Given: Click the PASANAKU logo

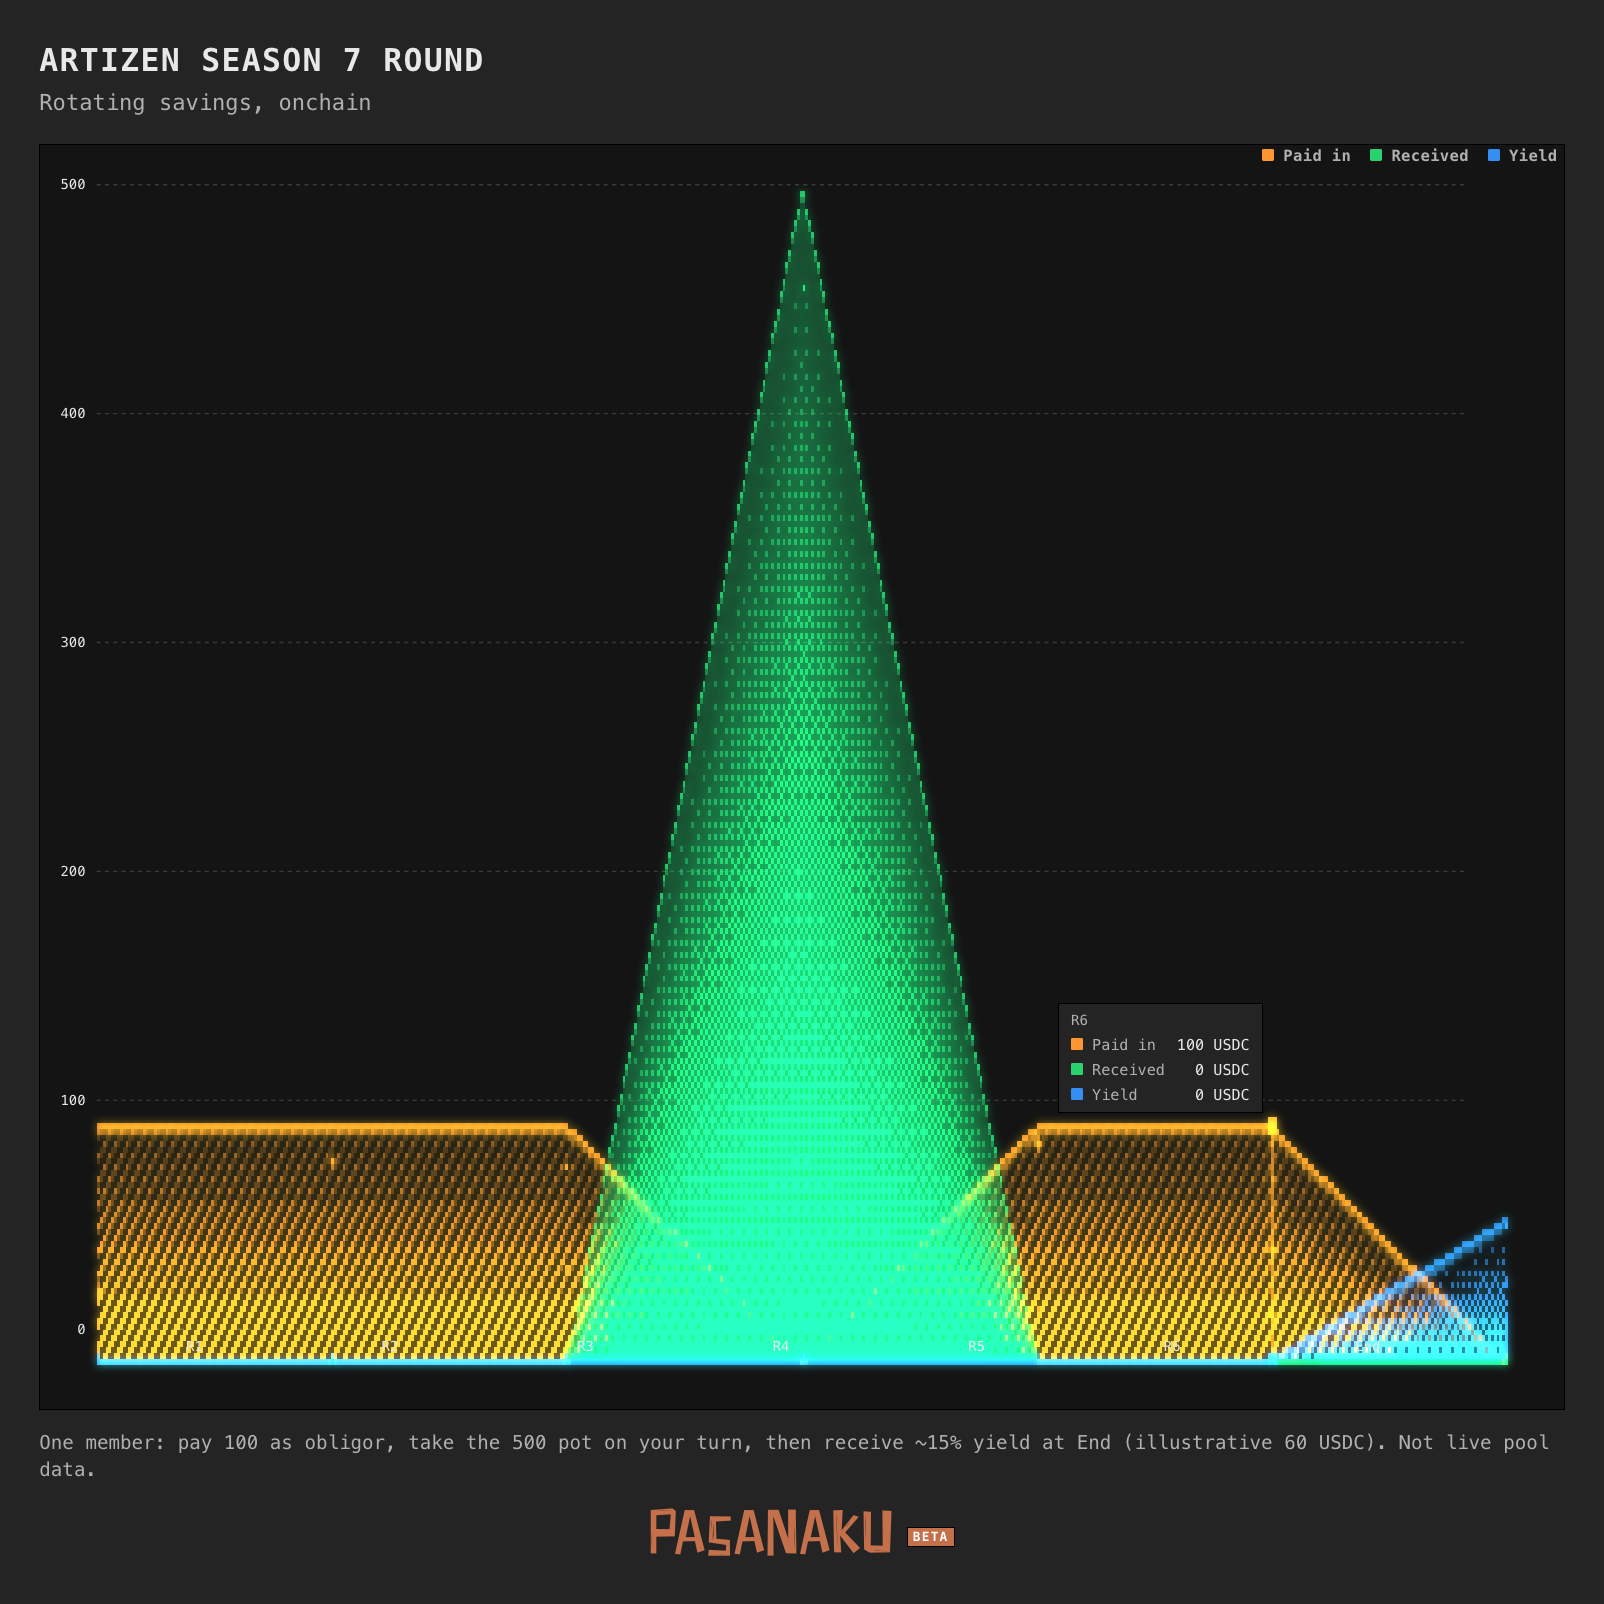Looking at the screenshot, I should click(x=770, y=1532).
